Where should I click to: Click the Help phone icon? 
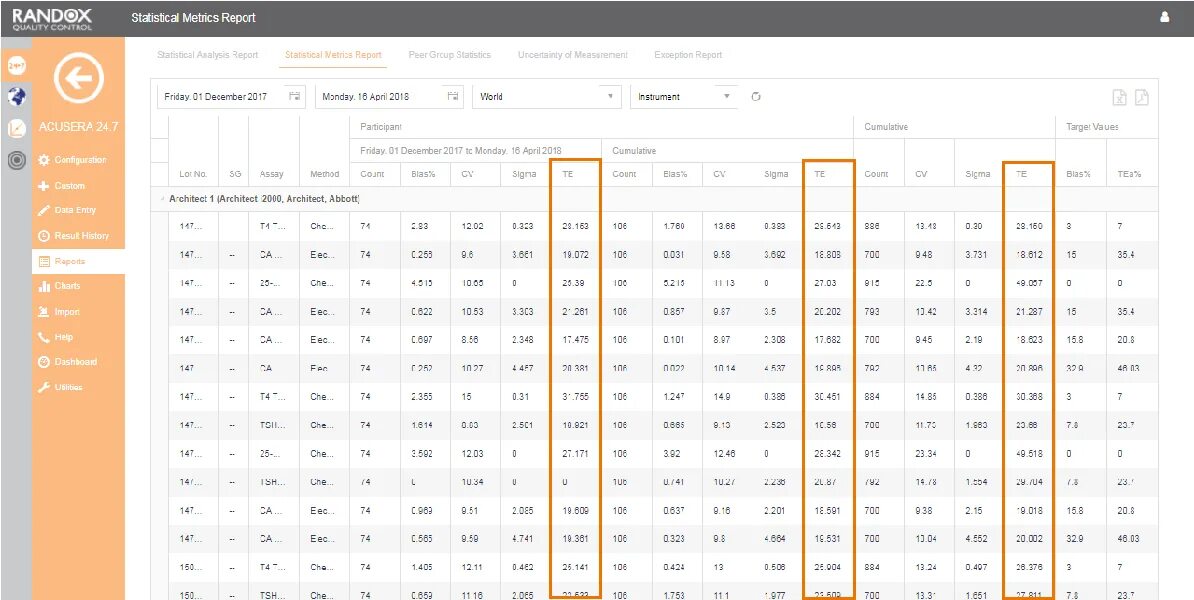(43, 337)
